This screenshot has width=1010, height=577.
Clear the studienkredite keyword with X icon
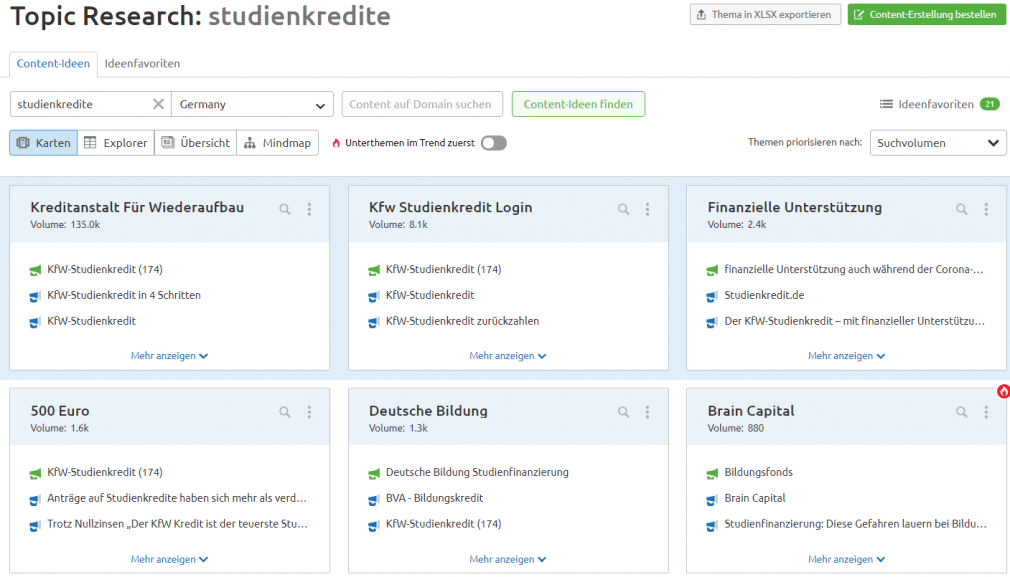pyautogui.click(x=158, y=104)
